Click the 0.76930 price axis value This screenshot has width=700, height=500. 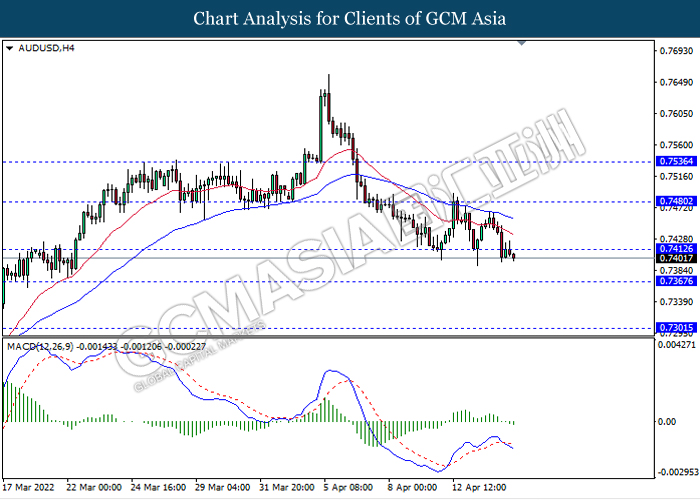676,51
